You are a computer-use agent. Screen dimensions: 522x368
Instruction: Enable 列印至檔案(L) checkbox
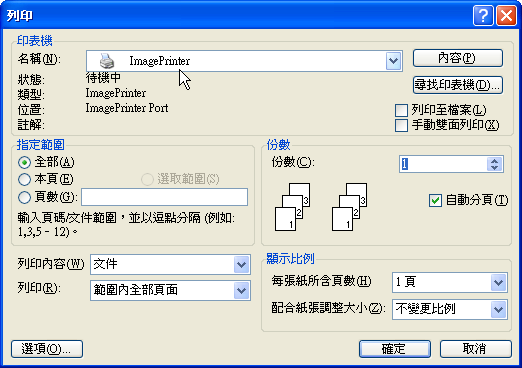point(401,110)
